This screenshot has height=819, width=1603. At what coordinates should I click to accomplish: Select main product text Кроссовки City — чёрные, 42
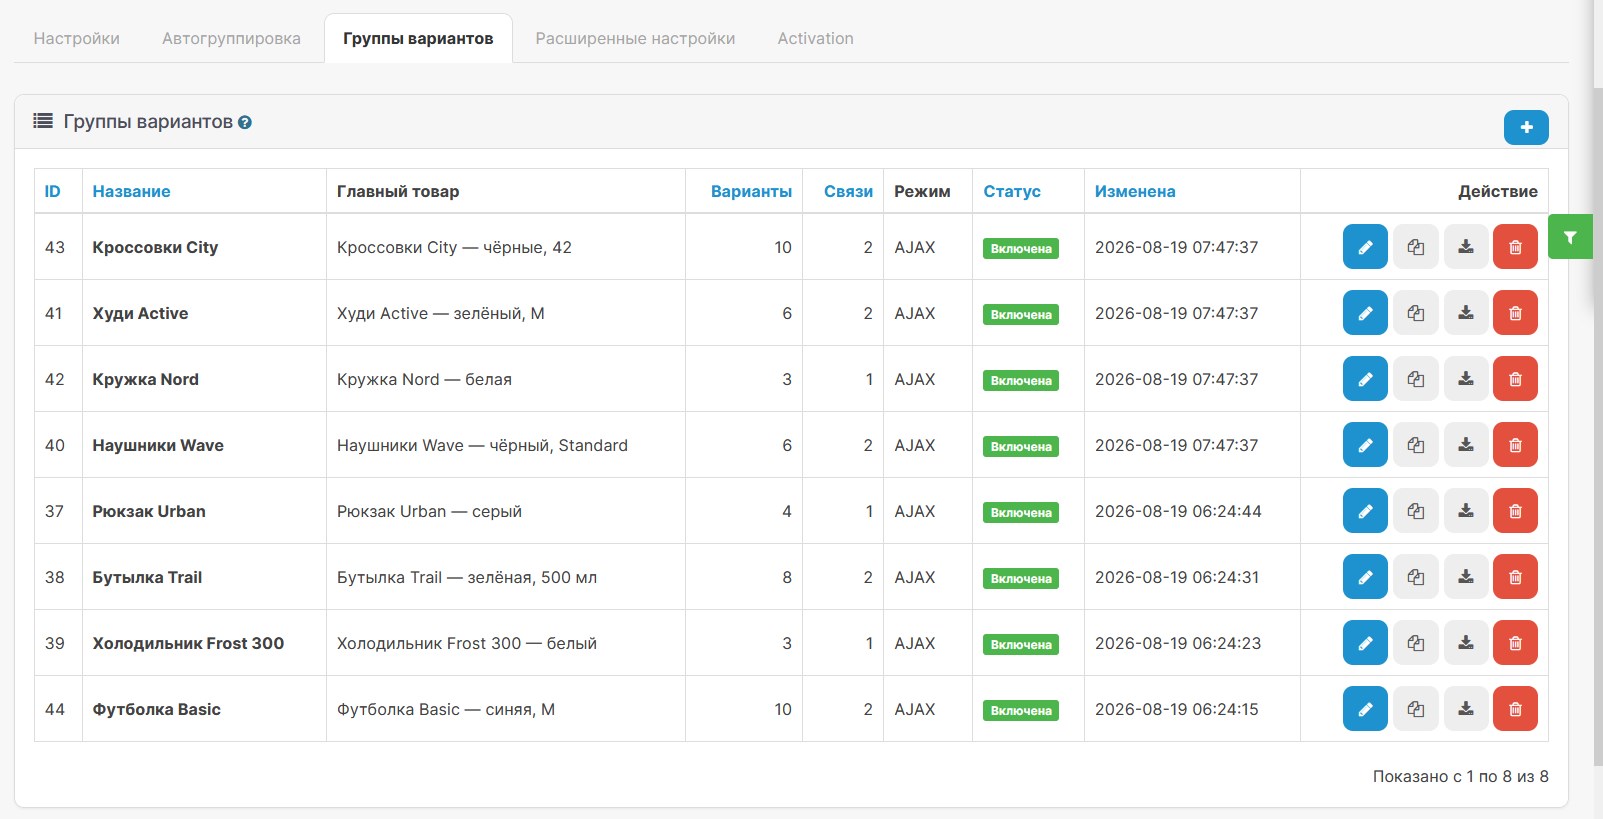(x=454, y=247)
